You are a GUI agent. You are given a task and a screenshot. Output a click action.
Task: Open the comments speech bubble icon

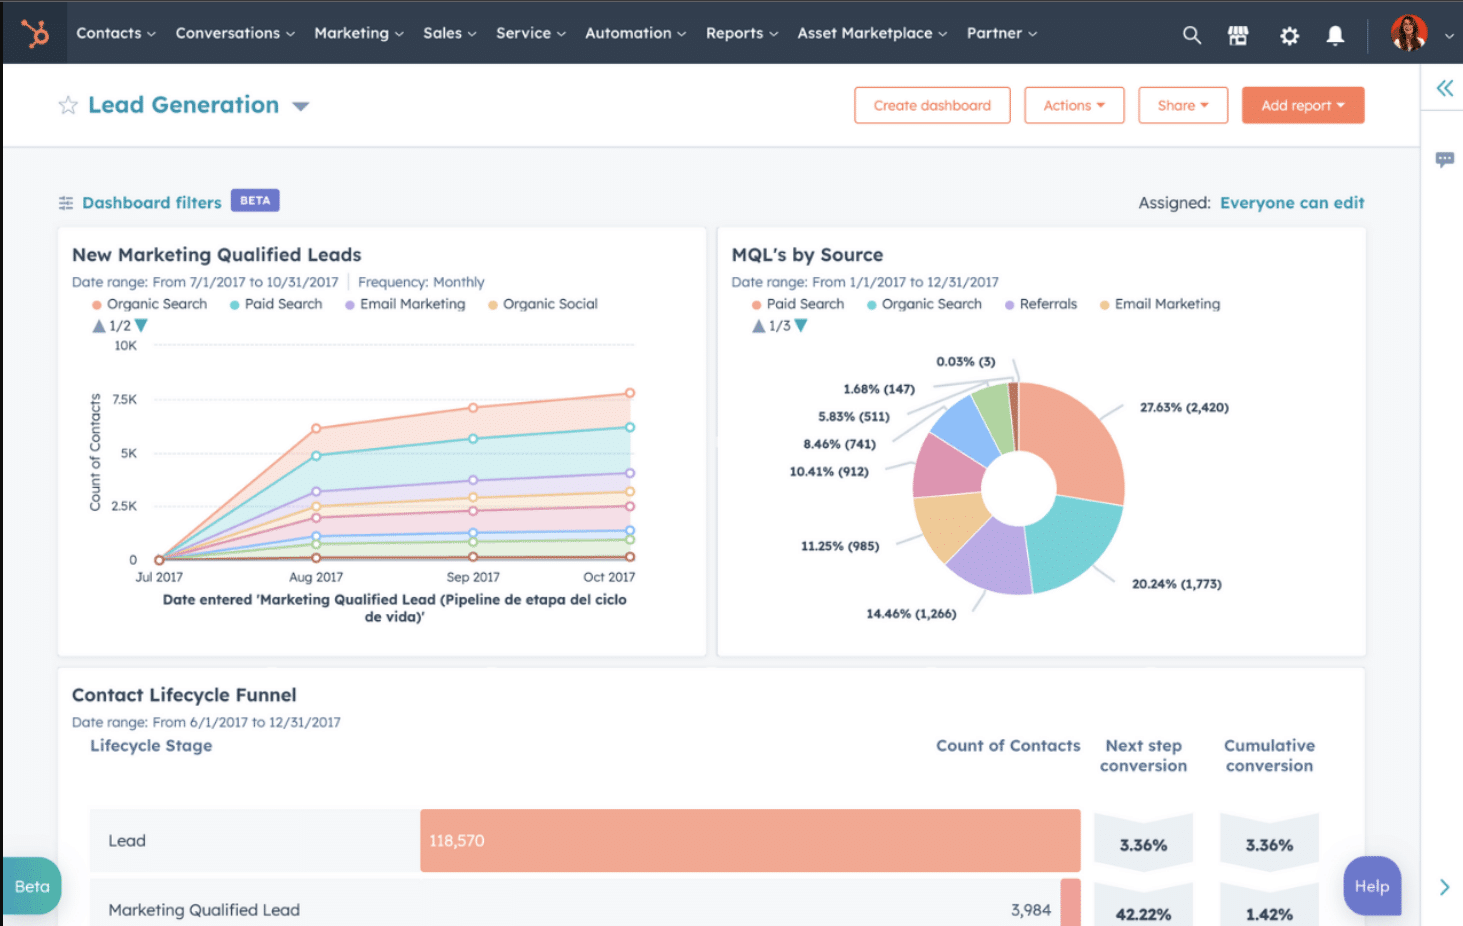pos(1444,159)
